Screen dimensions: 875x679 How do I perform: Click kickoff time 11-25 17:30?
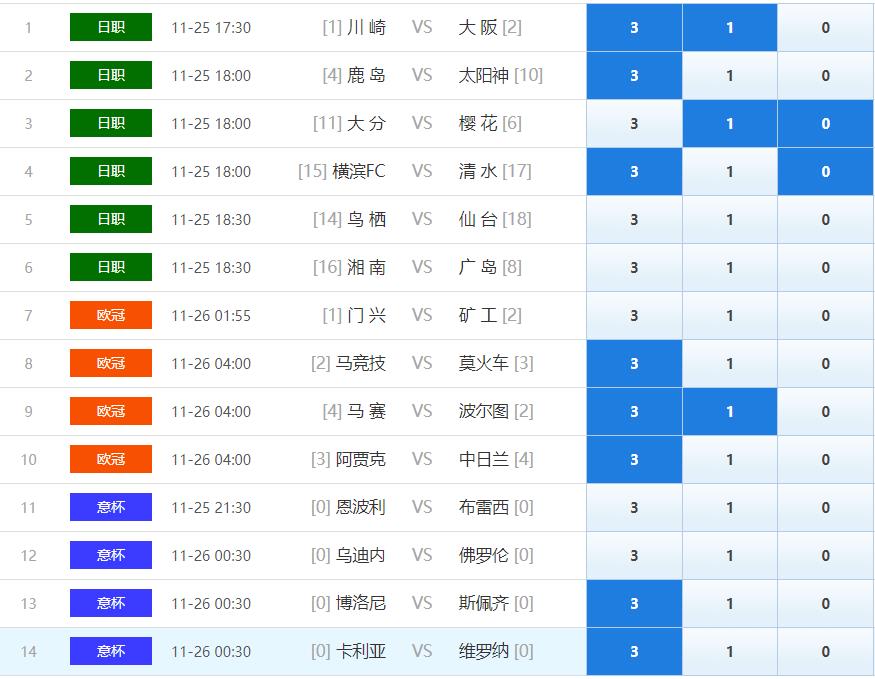211,28
